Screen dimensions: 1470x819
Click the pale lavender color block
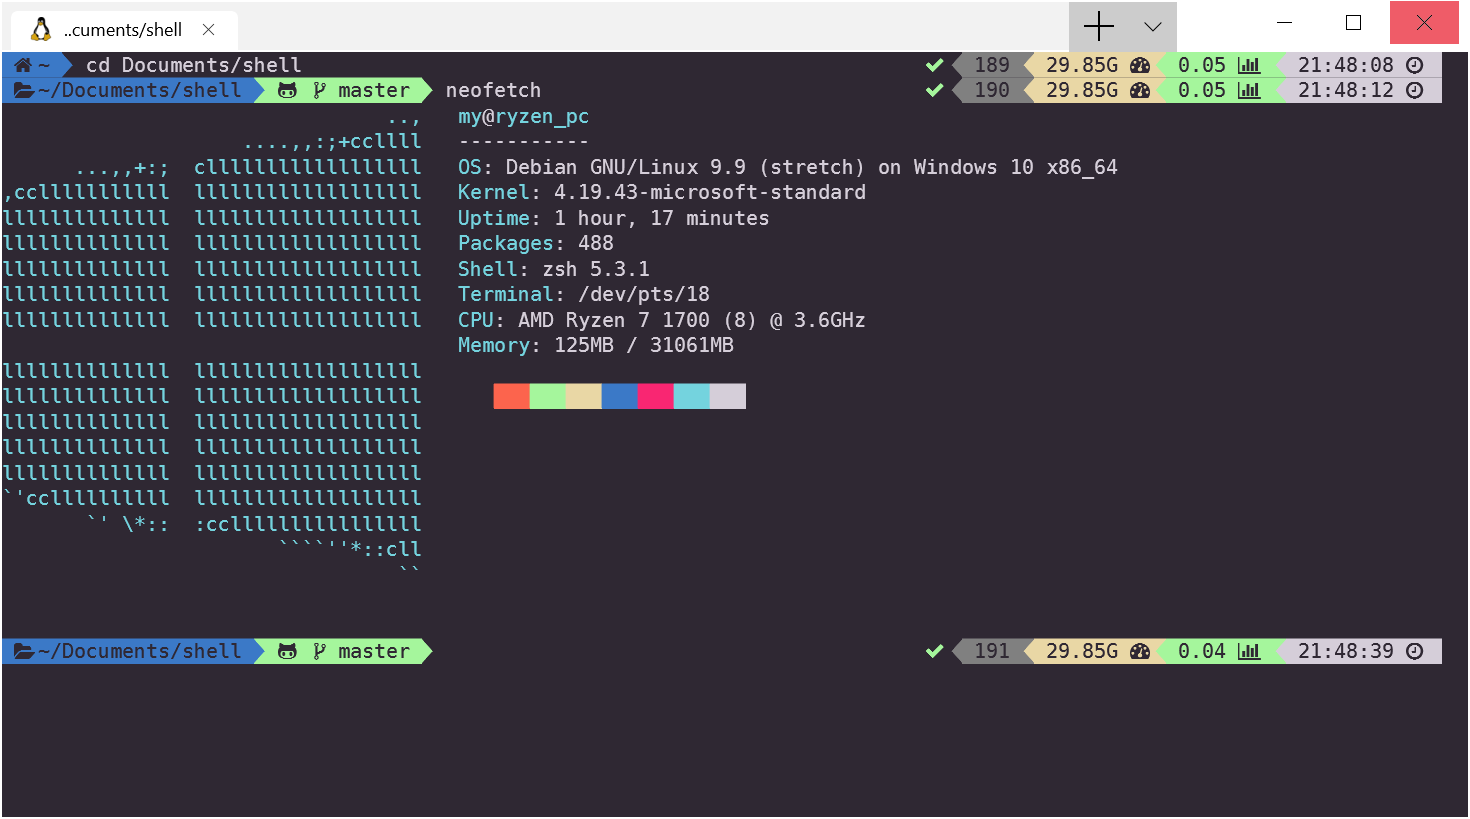pyautogui.click(x=727, y=396)
